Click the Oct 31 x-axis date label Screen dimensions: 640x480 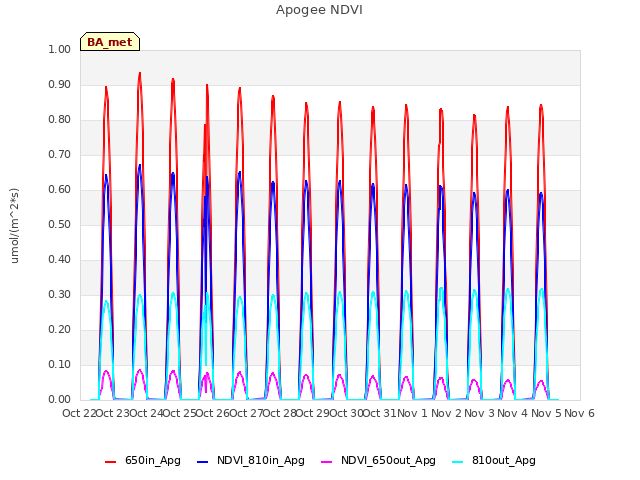[x=380, y=413]
